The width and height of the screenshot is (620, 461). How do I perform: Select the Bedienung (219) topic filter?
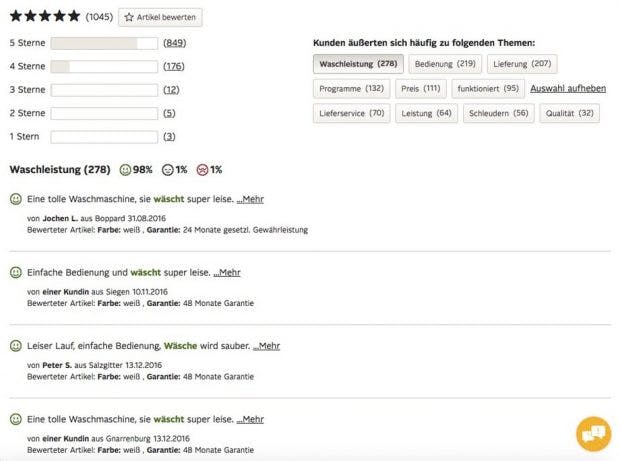(x=445, y=64)
